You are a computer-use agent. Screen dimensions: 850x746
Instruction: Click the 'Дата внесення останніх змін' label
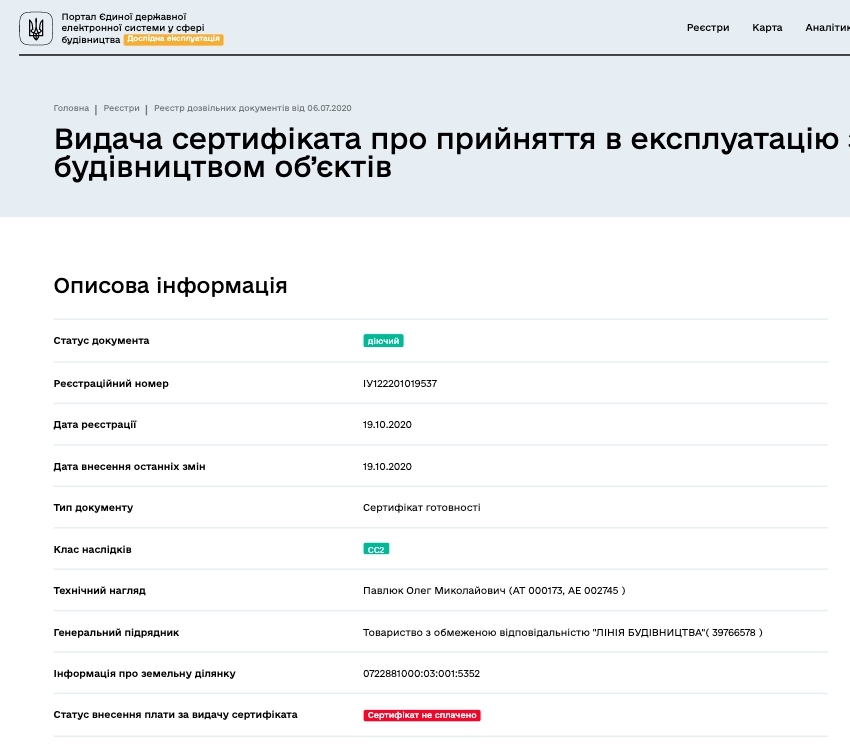129,466
